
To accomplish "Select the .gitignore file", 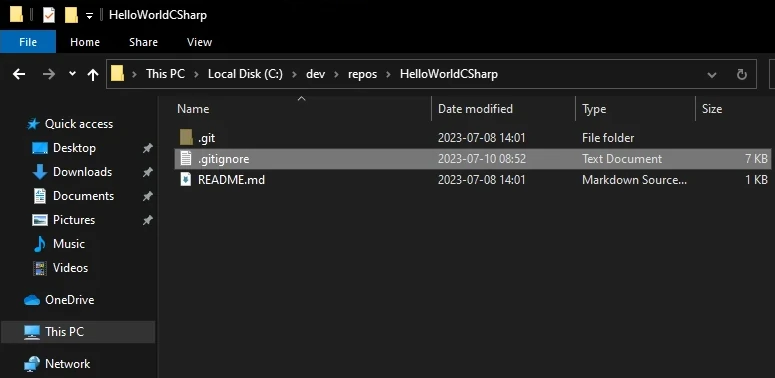I will coord(473,159).
